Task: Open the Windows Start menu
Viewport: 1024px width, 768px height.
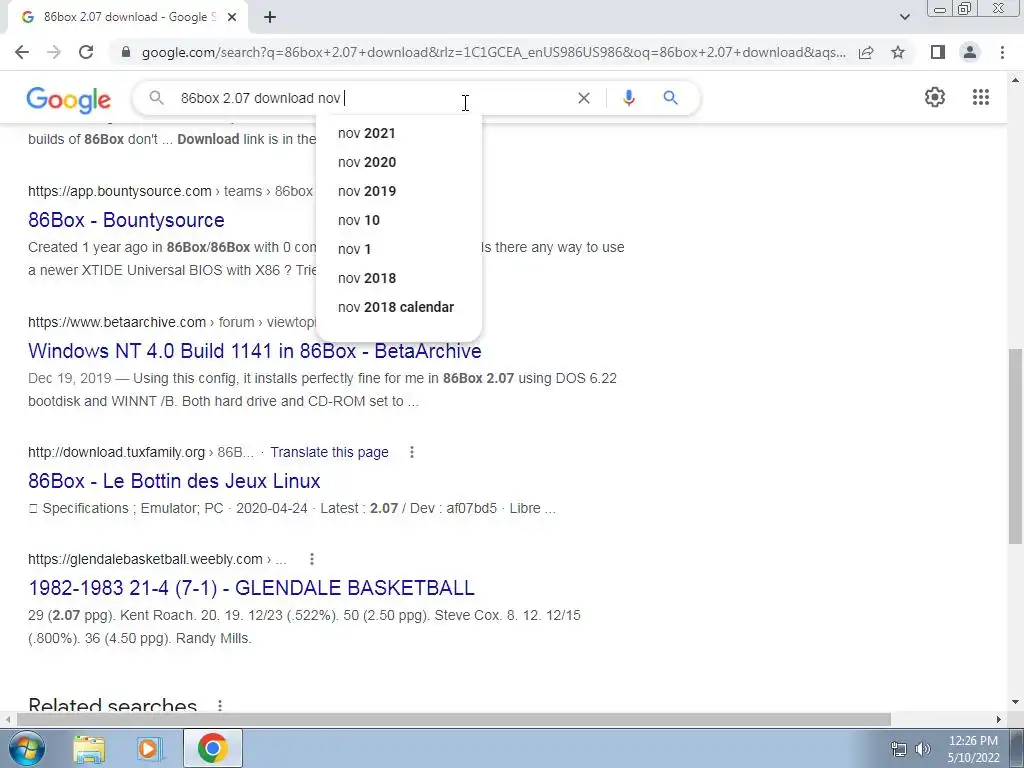Action: (x=26, y=748)
